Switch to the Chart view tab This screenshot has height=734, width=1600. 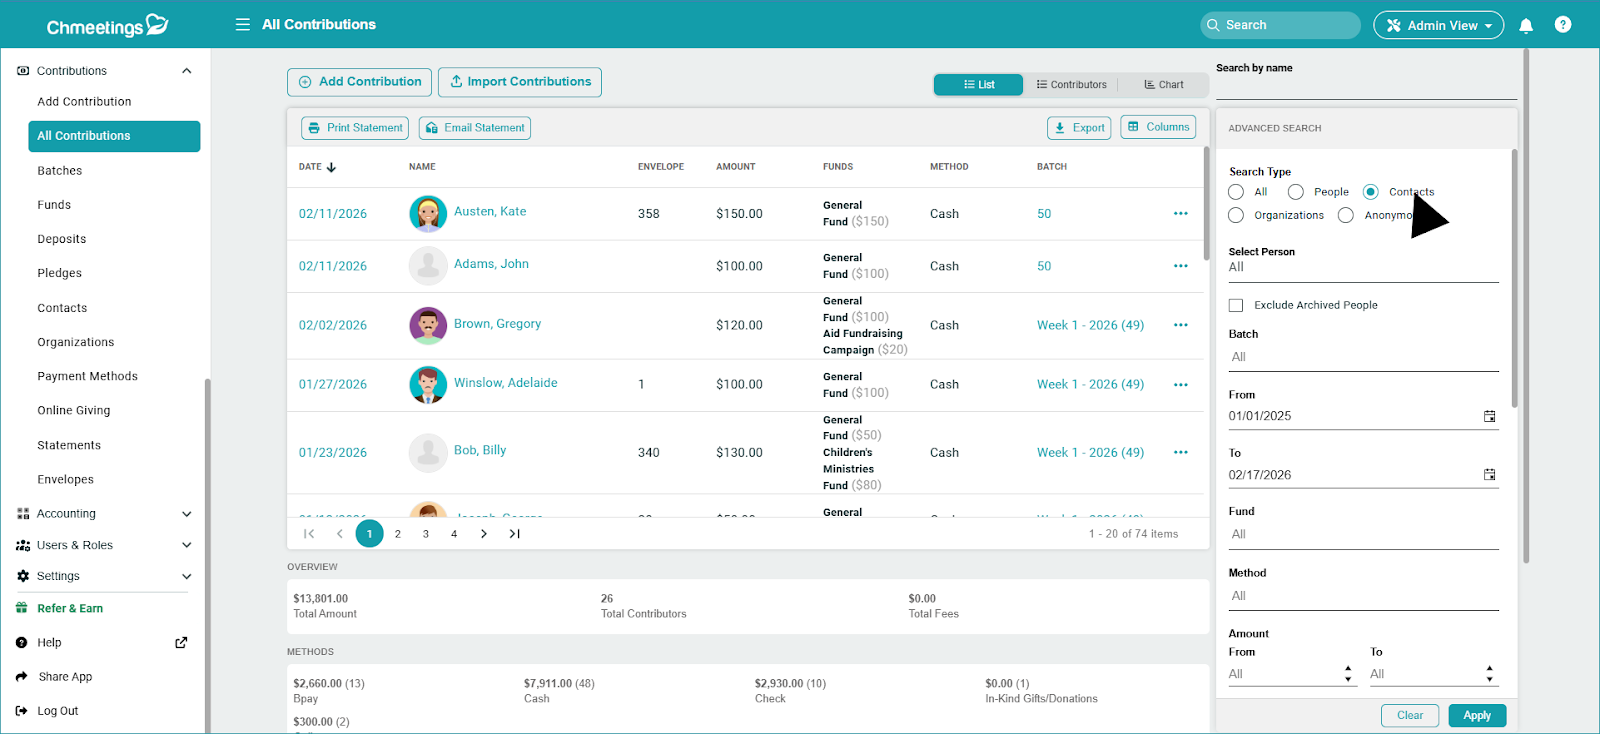1164,85
